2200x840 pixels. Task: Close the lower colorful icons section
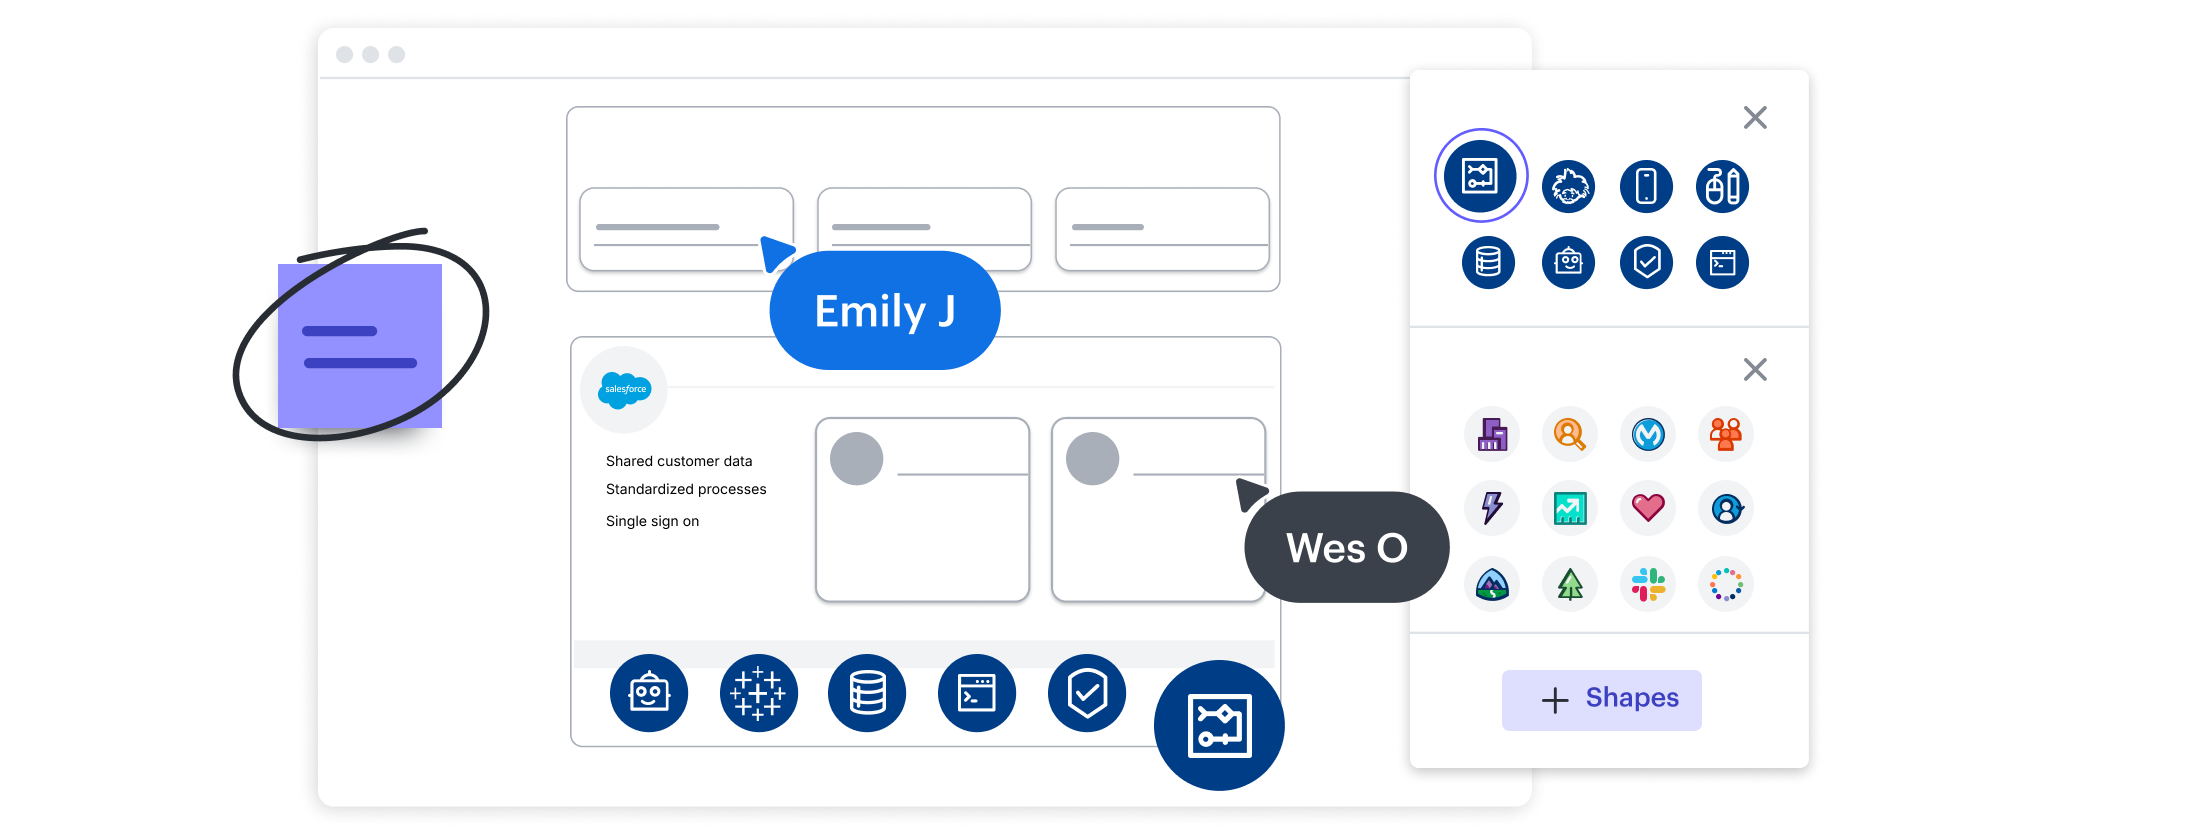1755,370
